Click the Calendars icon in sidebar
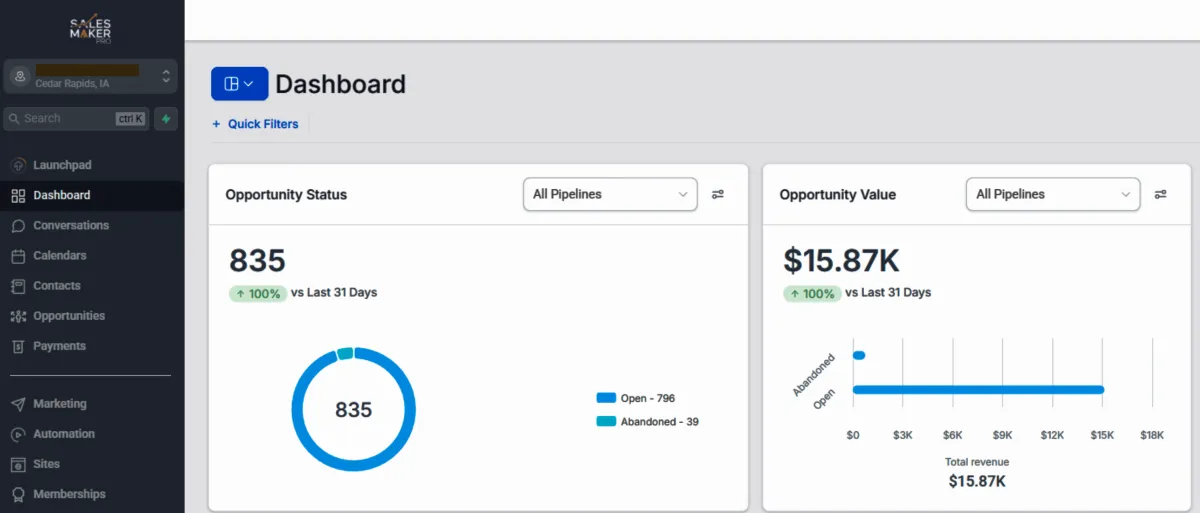The height and width of the screenshot is (513, 1200). coord(18,255)
